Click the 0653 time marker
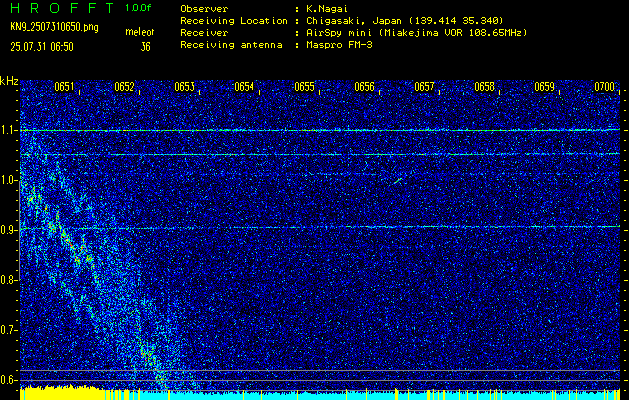The width and height of the screenshot is (629, 400). (x=185, y=87)
